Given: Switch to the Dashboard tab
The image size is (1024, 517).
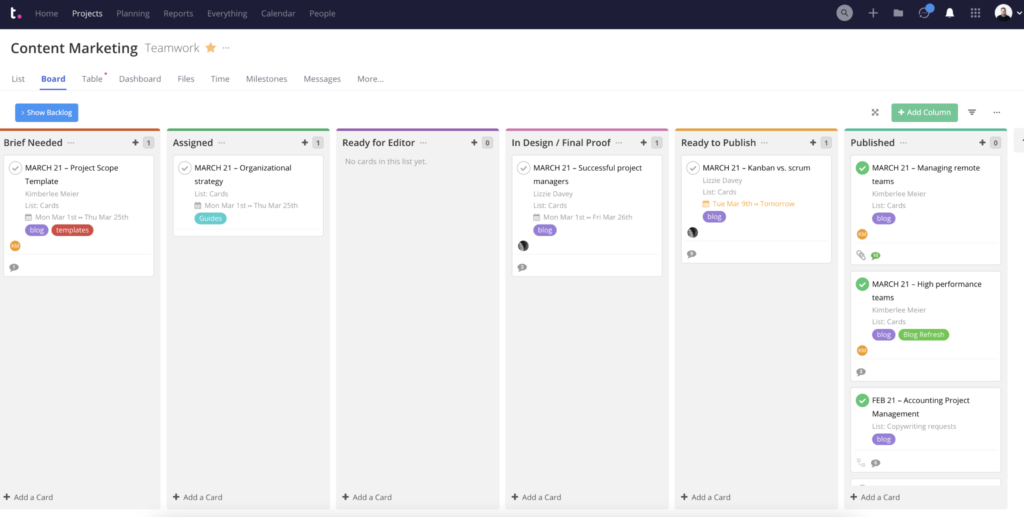Looking at the screenshot, I should coord(140,79).
